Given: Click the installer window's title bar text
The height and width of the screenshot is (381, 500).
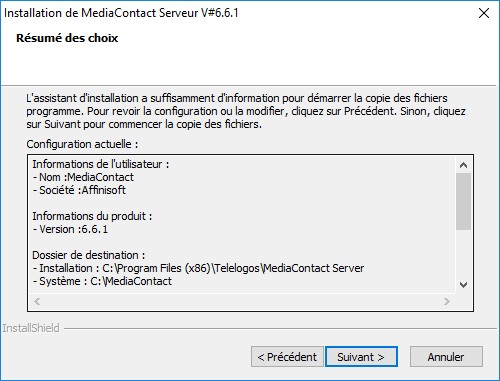Looking at the screenshot, I should click(121, 13).
